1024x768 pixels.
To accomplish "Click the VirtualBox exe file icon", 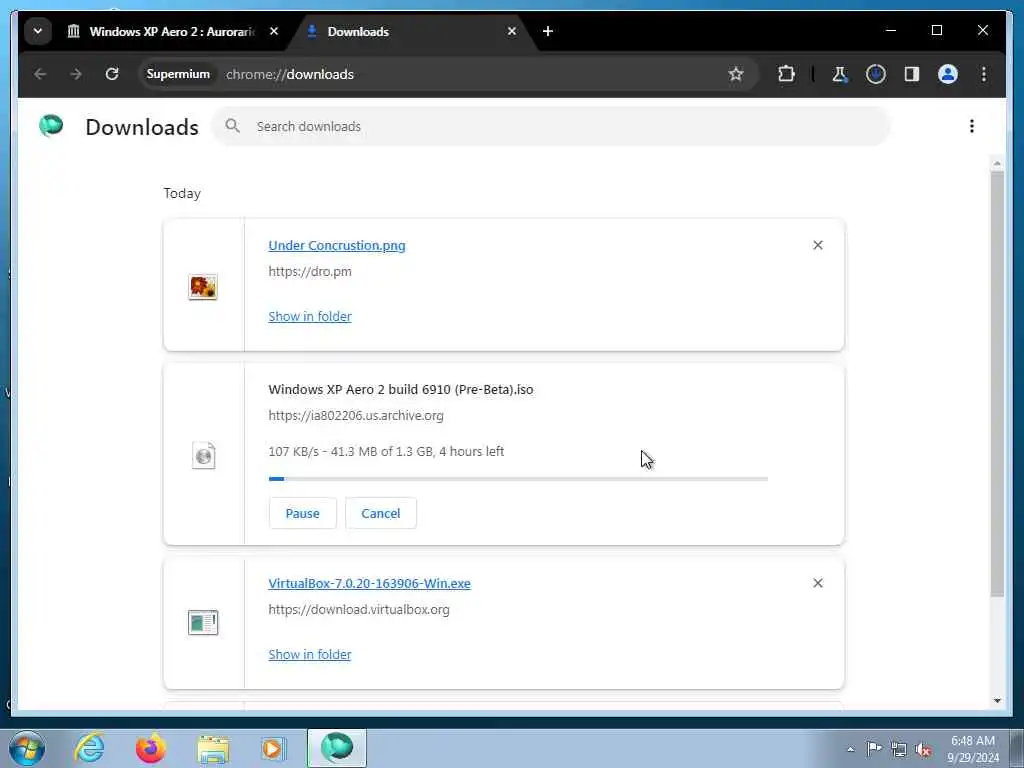I will click(203, 622).
